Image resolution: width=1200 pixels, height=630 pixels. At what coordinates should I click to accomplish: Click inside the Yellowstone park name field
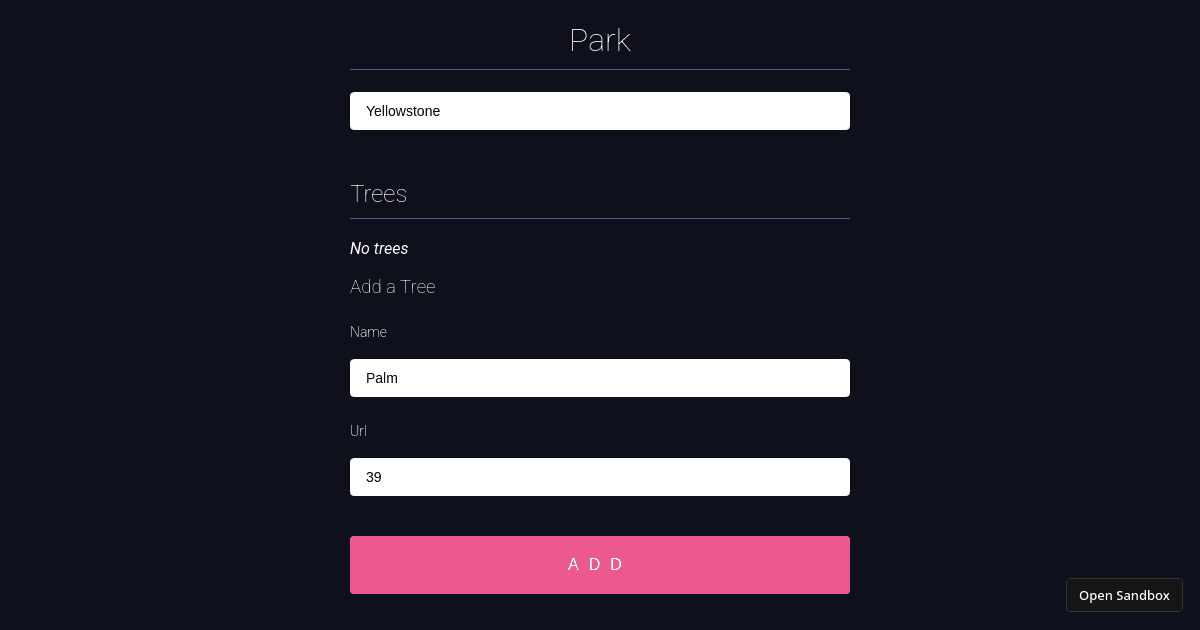600,111
